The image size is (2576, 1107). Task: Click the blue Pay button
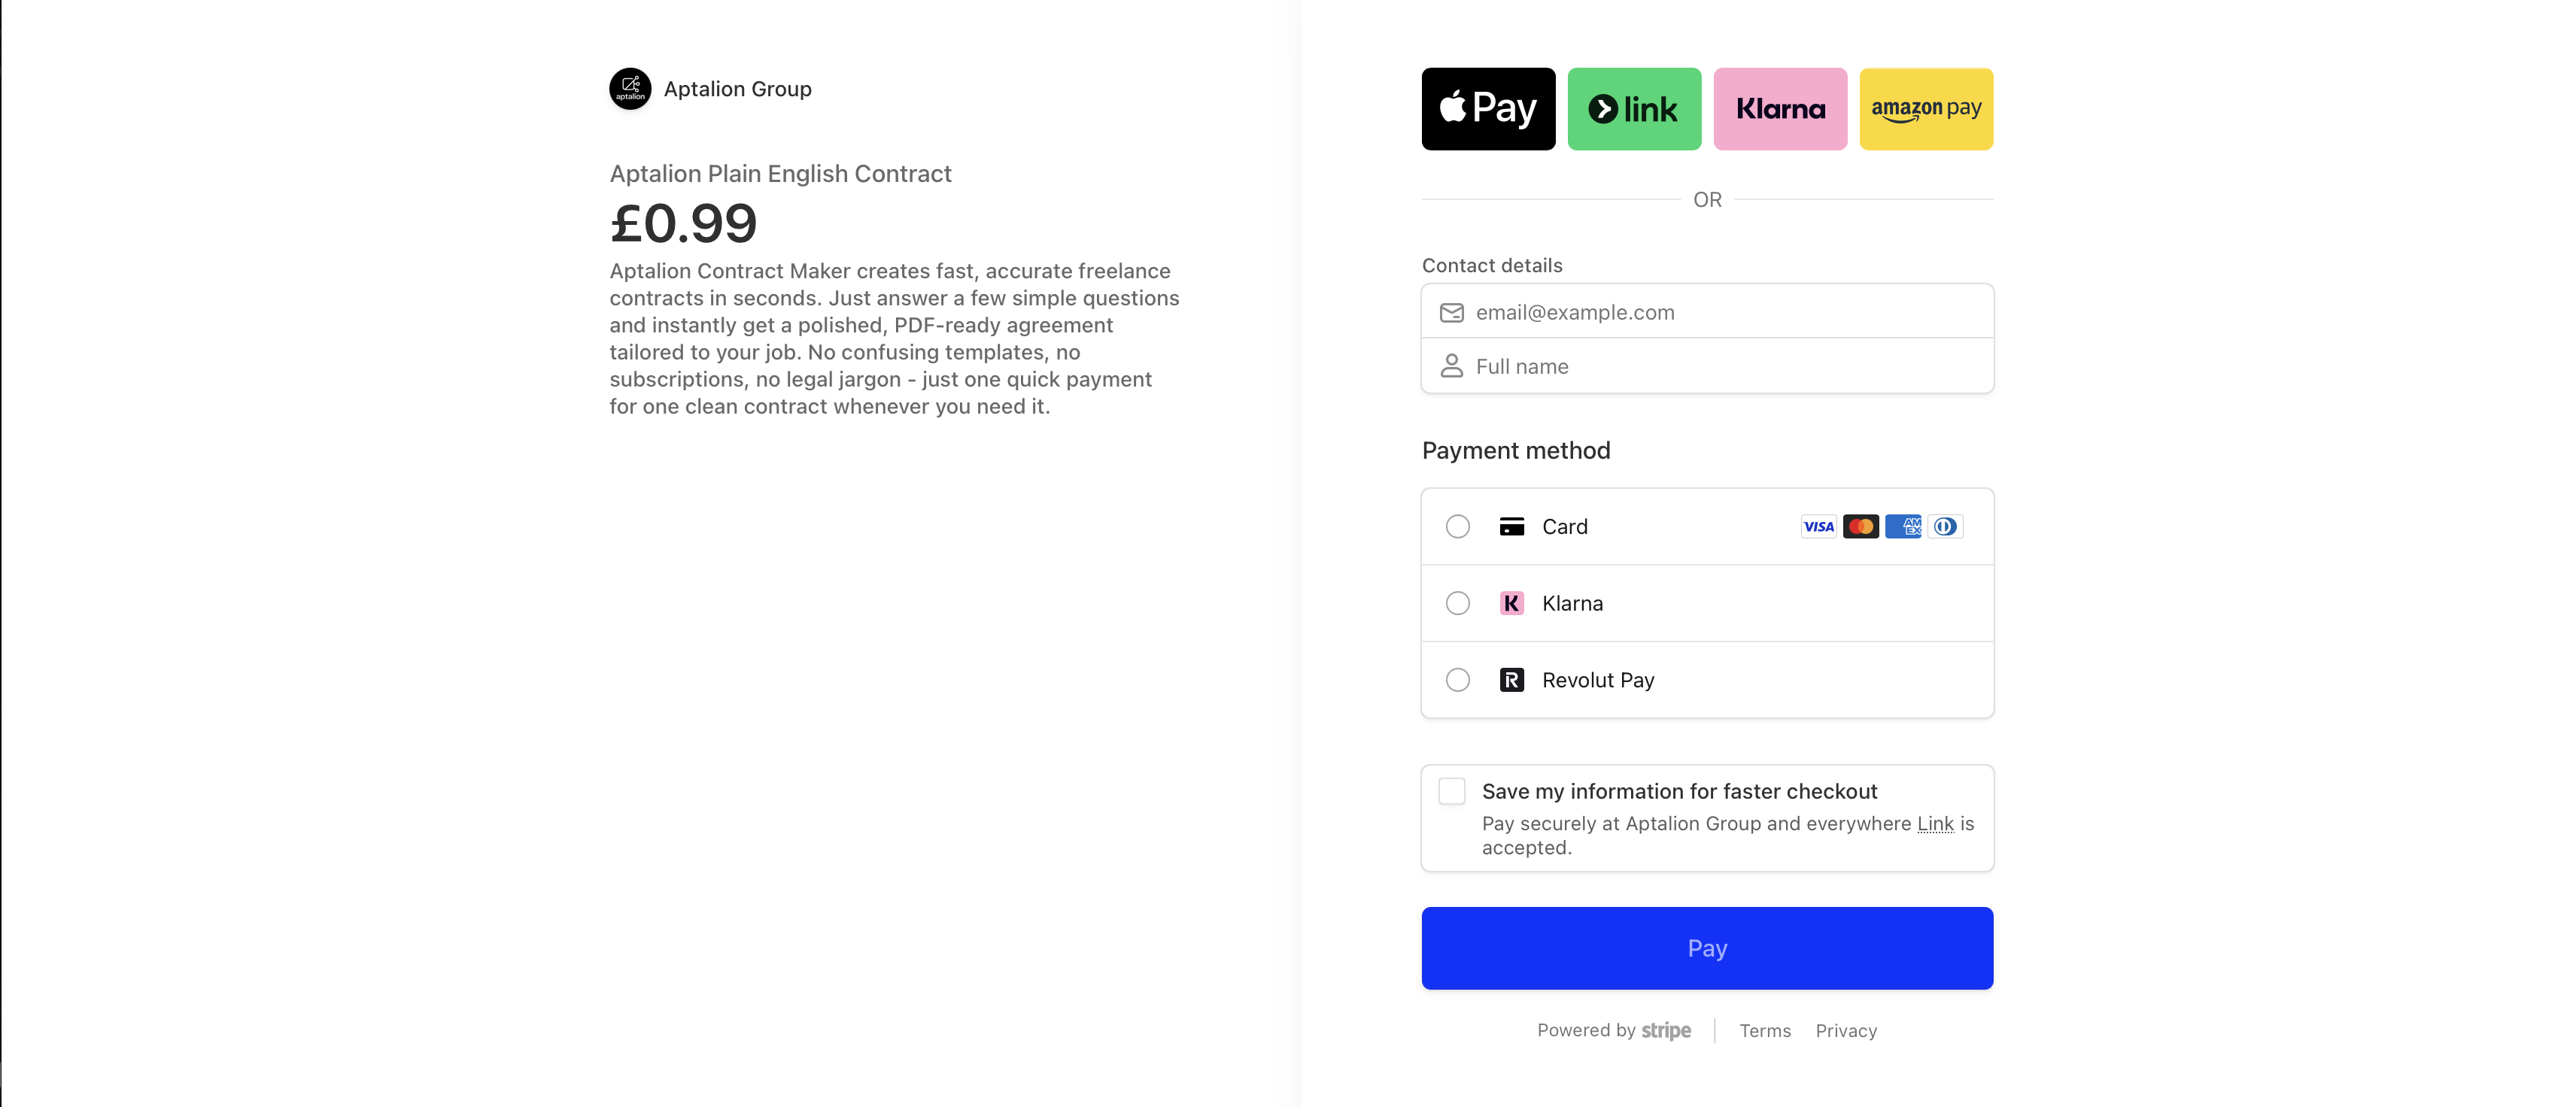coord(1707,947)
